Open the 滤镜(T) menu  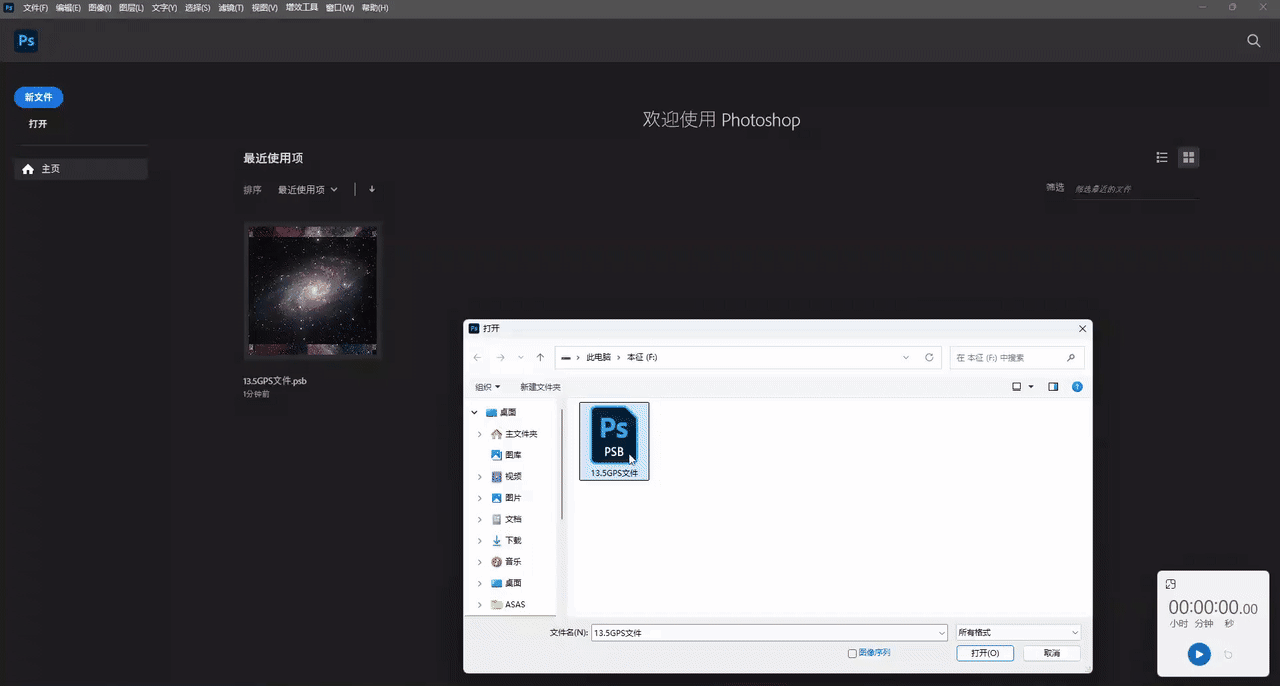coord(231,7)
